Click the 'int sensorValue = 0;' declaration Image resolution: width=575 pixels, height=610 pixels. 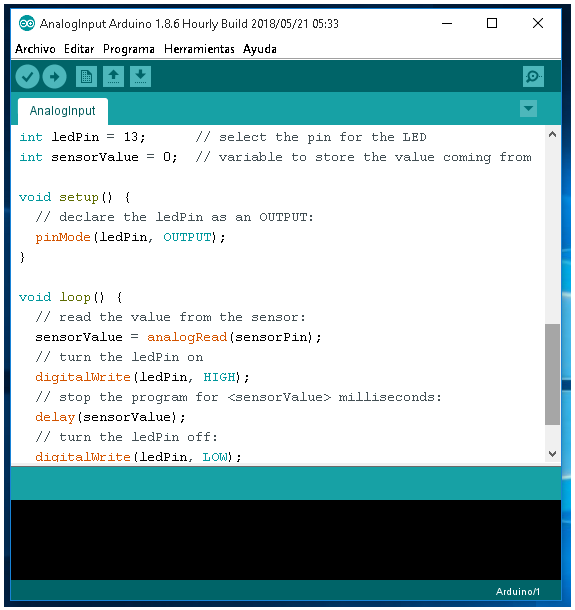98,157
